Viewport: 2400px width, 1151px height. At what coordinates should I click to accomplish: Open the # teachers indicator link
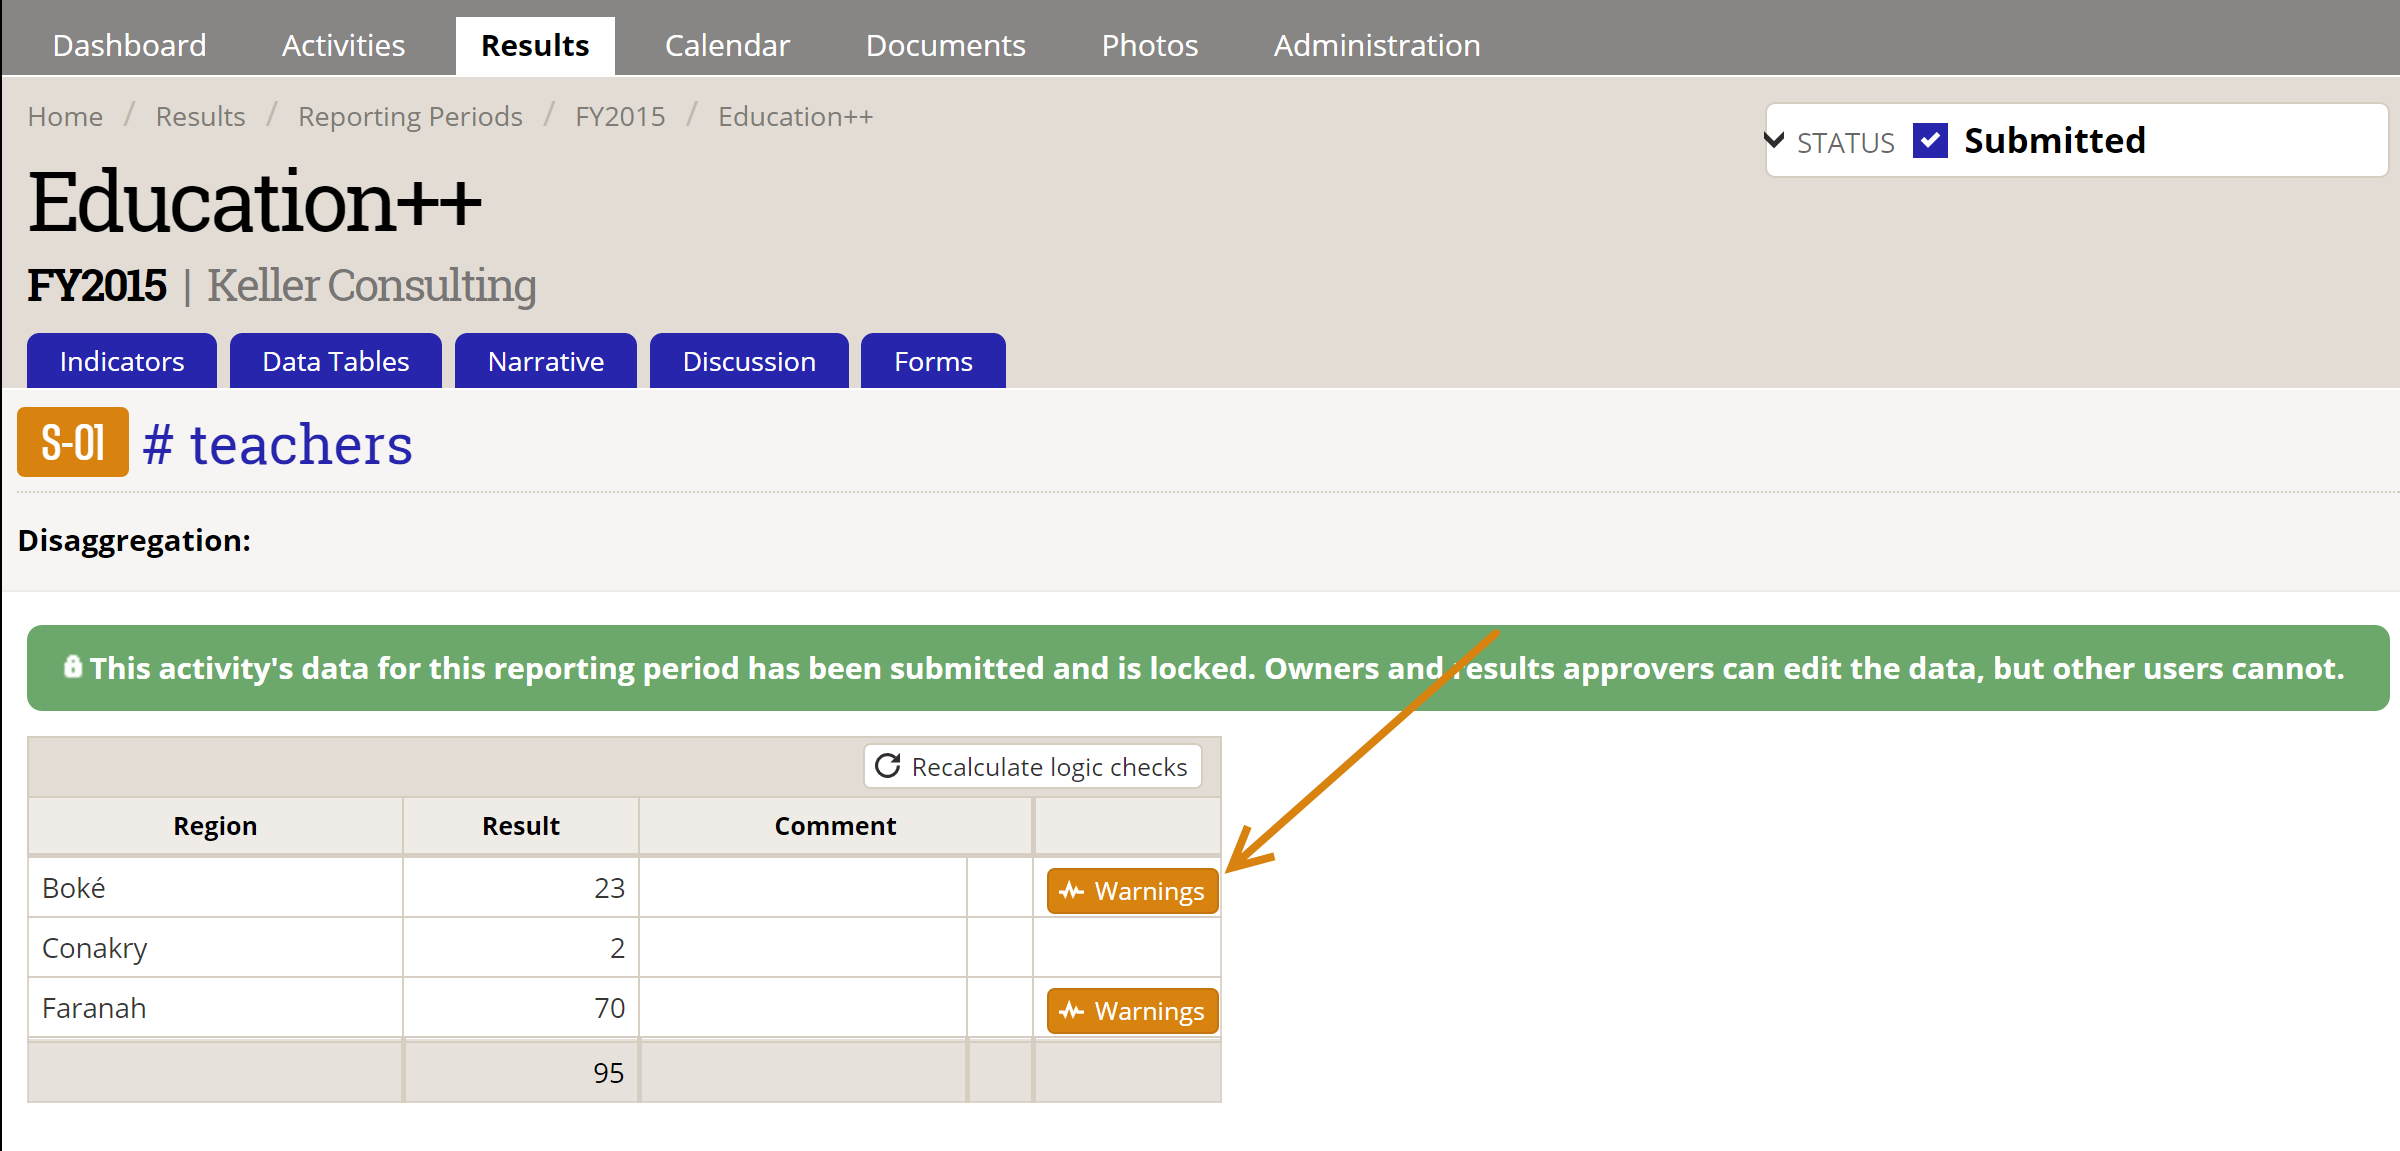[x=277, y=445]
